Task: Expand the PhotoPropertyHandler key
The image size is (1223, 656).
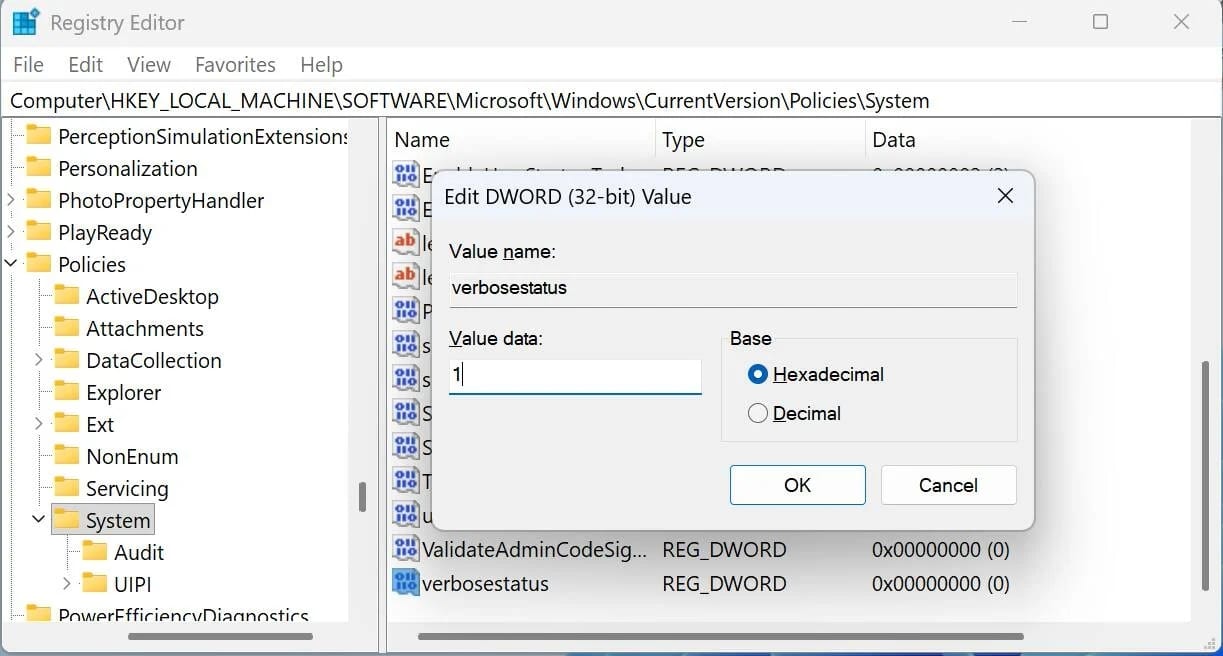Action: (11, 200)
